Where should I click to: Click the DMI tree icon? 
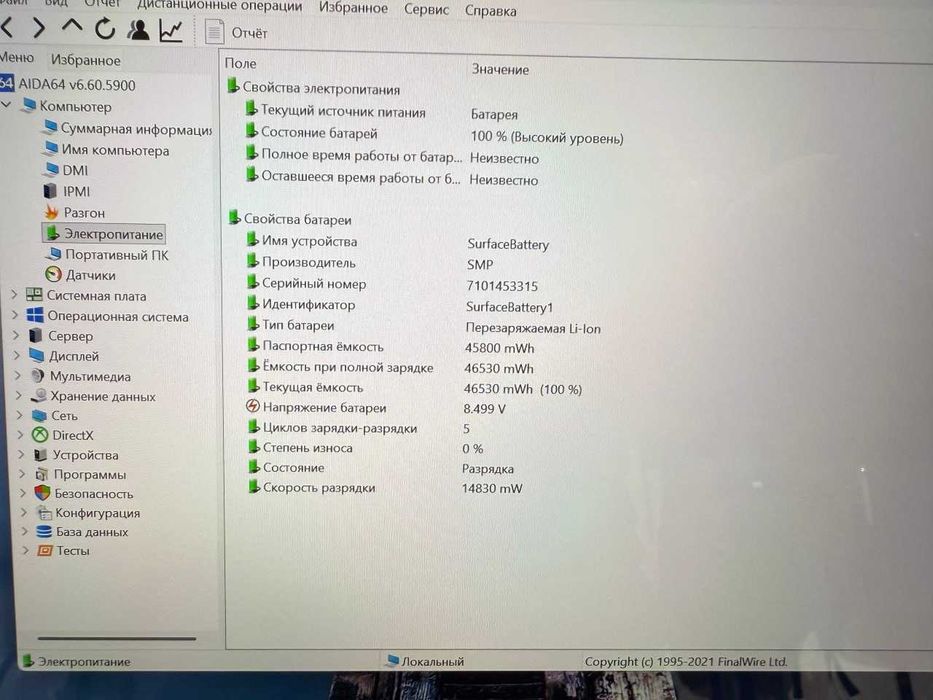click(x=51, y=170)
